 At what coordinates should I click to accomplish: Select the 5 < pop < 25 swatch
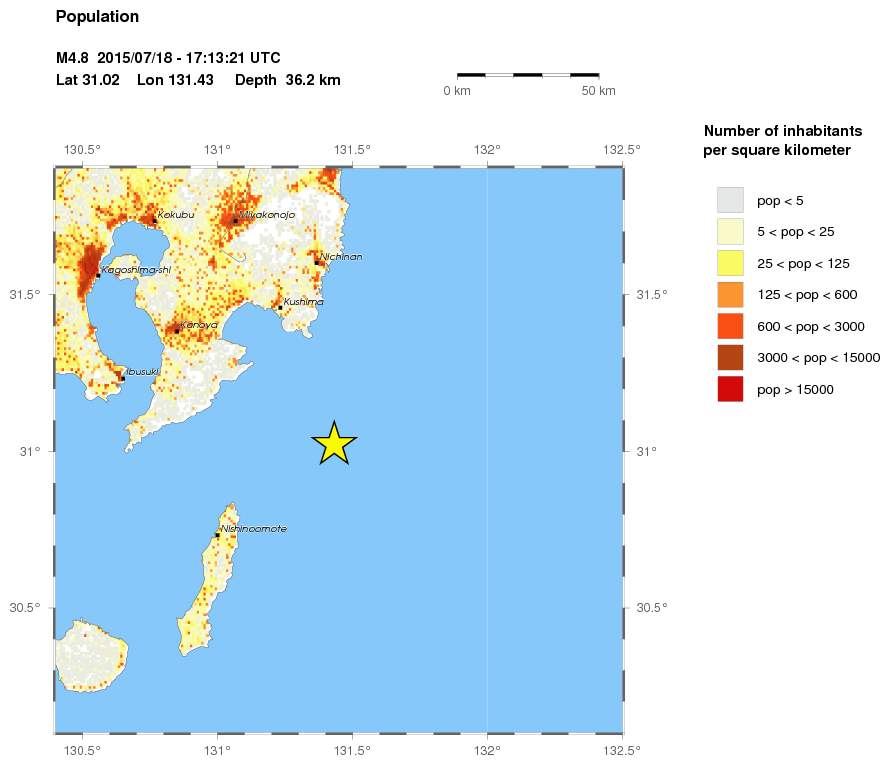click(730, 232)
